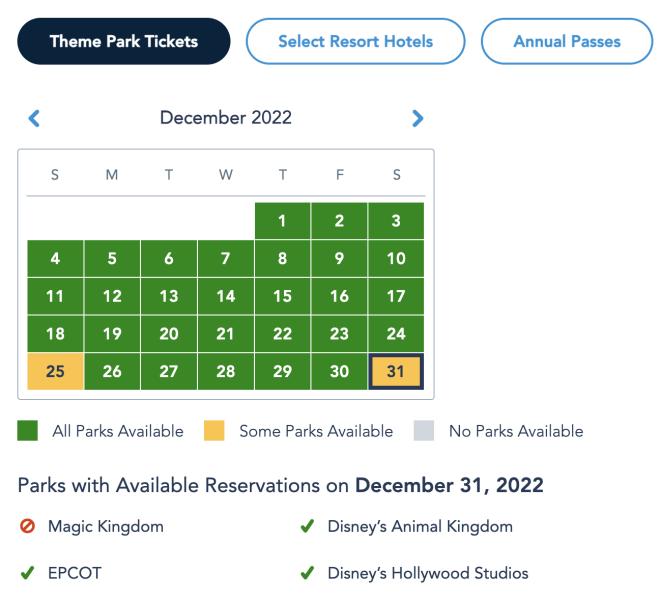
Task: Click the yellow Some Parks Available swatch
Action: click(214, 432)
